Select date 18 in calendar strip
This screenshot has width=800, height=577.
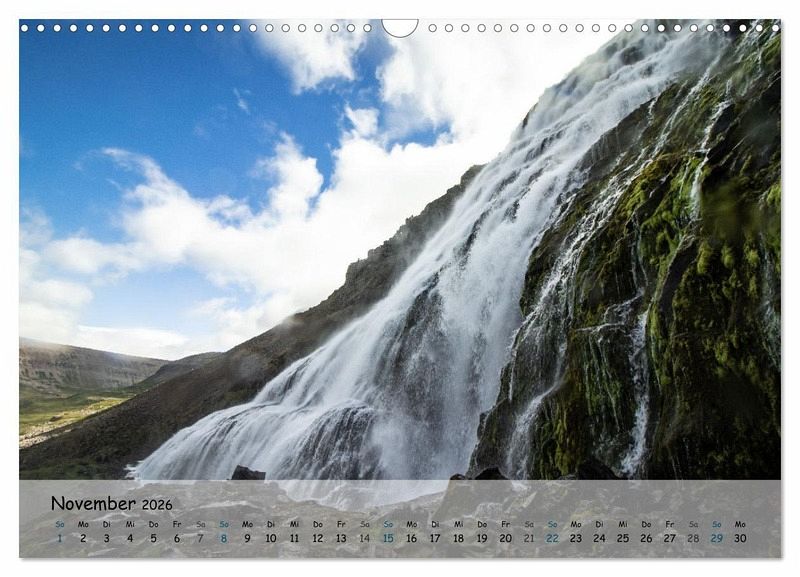459,538
